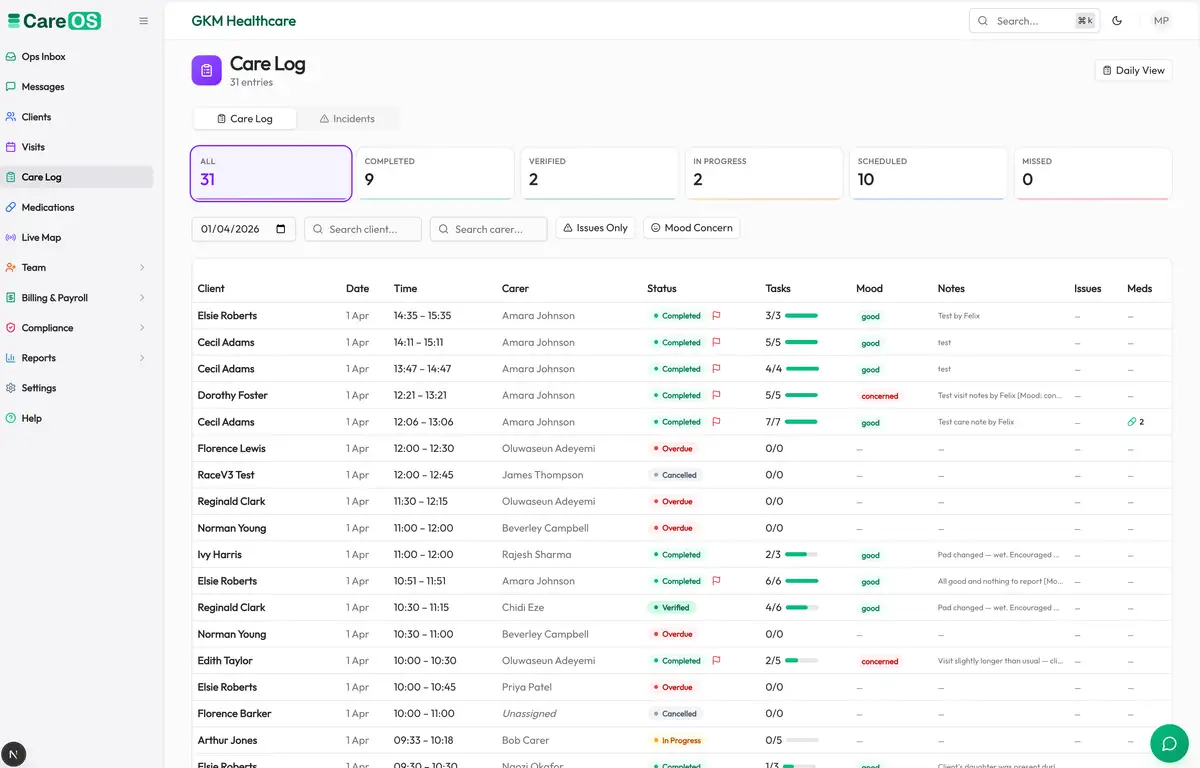1200x768 pixels.
Task: Open the green chat bubble widget
Action: (1167, 743)
